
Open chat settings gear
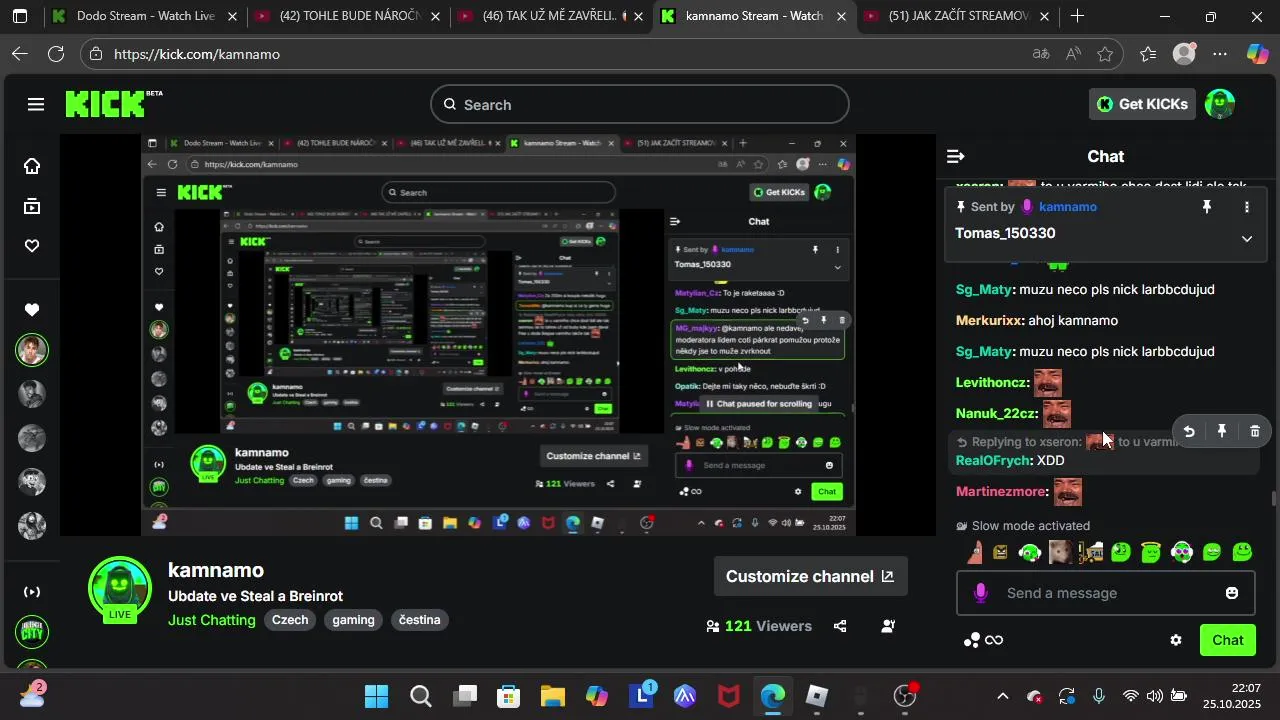click(x=1176, y=641)
